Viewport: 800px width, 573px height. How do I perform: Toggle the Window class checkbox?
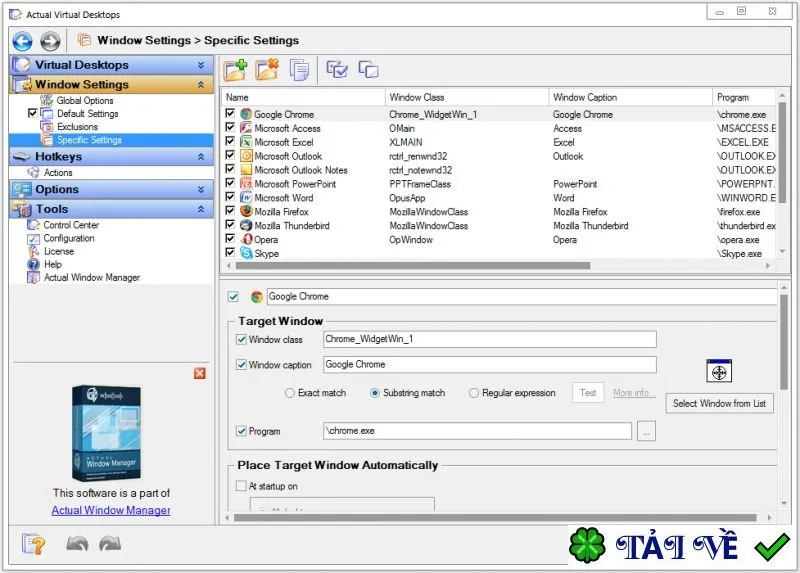point(241,339)
